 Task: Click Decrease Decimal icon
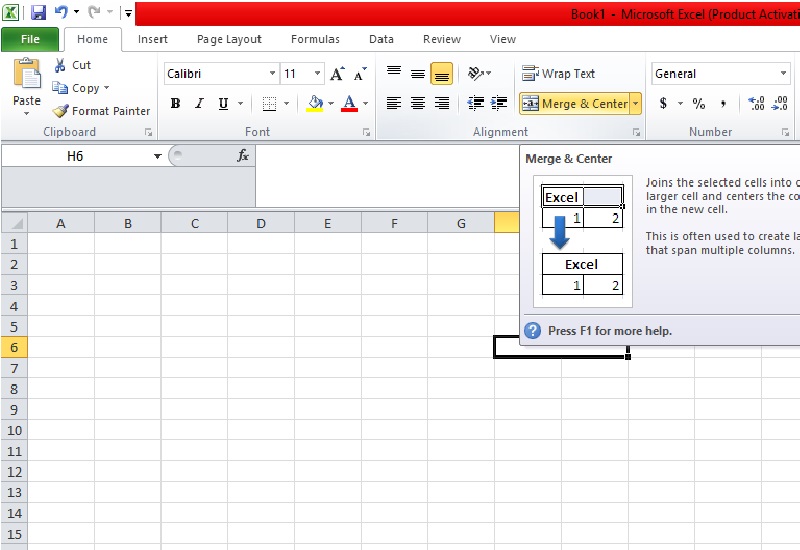pos(780,104)
